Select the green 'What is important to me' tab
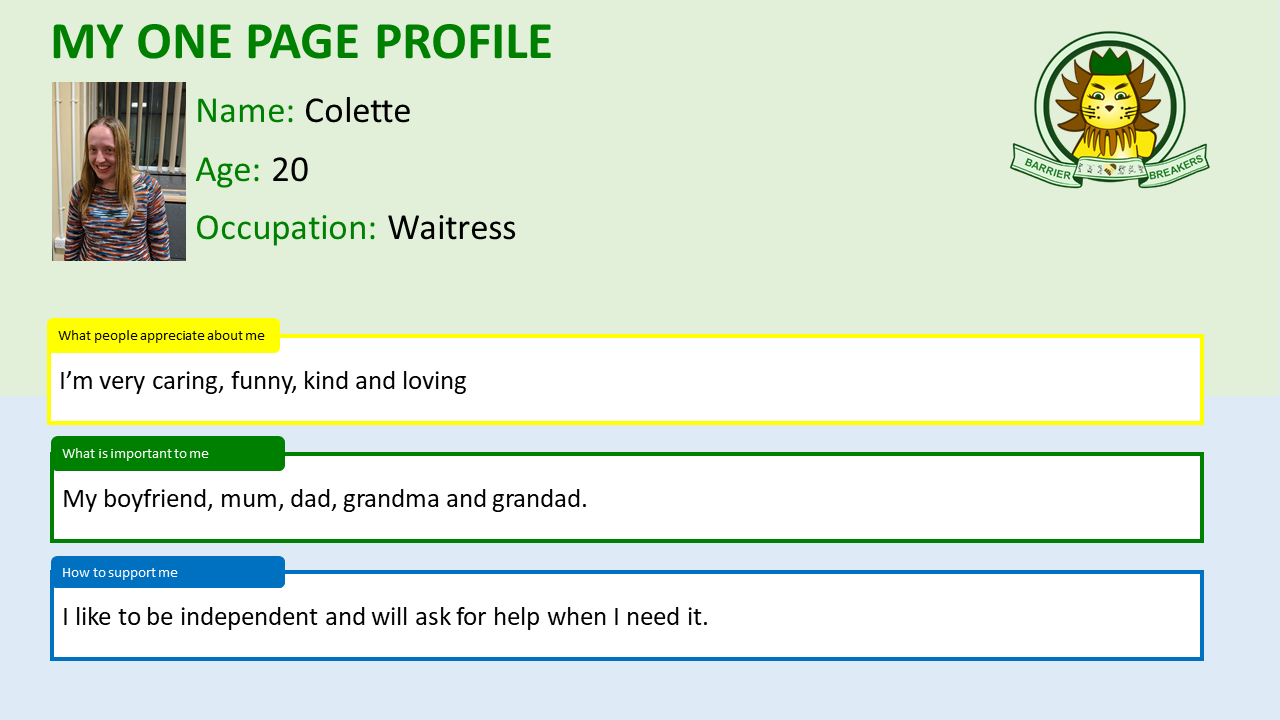The height and width of the screenshot is (720, 1280). pyautogui.click(x=168, y=453)
